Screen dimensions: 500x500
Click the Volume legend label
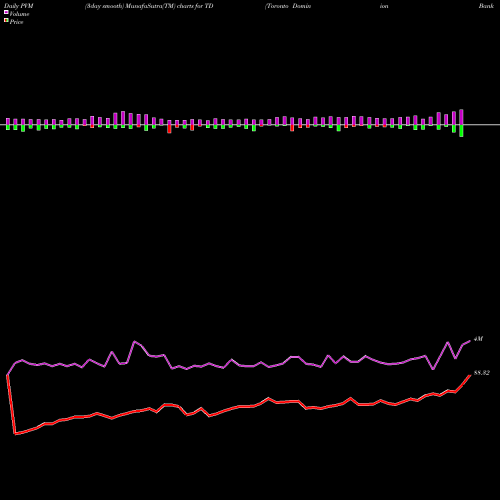coord(19,14)
